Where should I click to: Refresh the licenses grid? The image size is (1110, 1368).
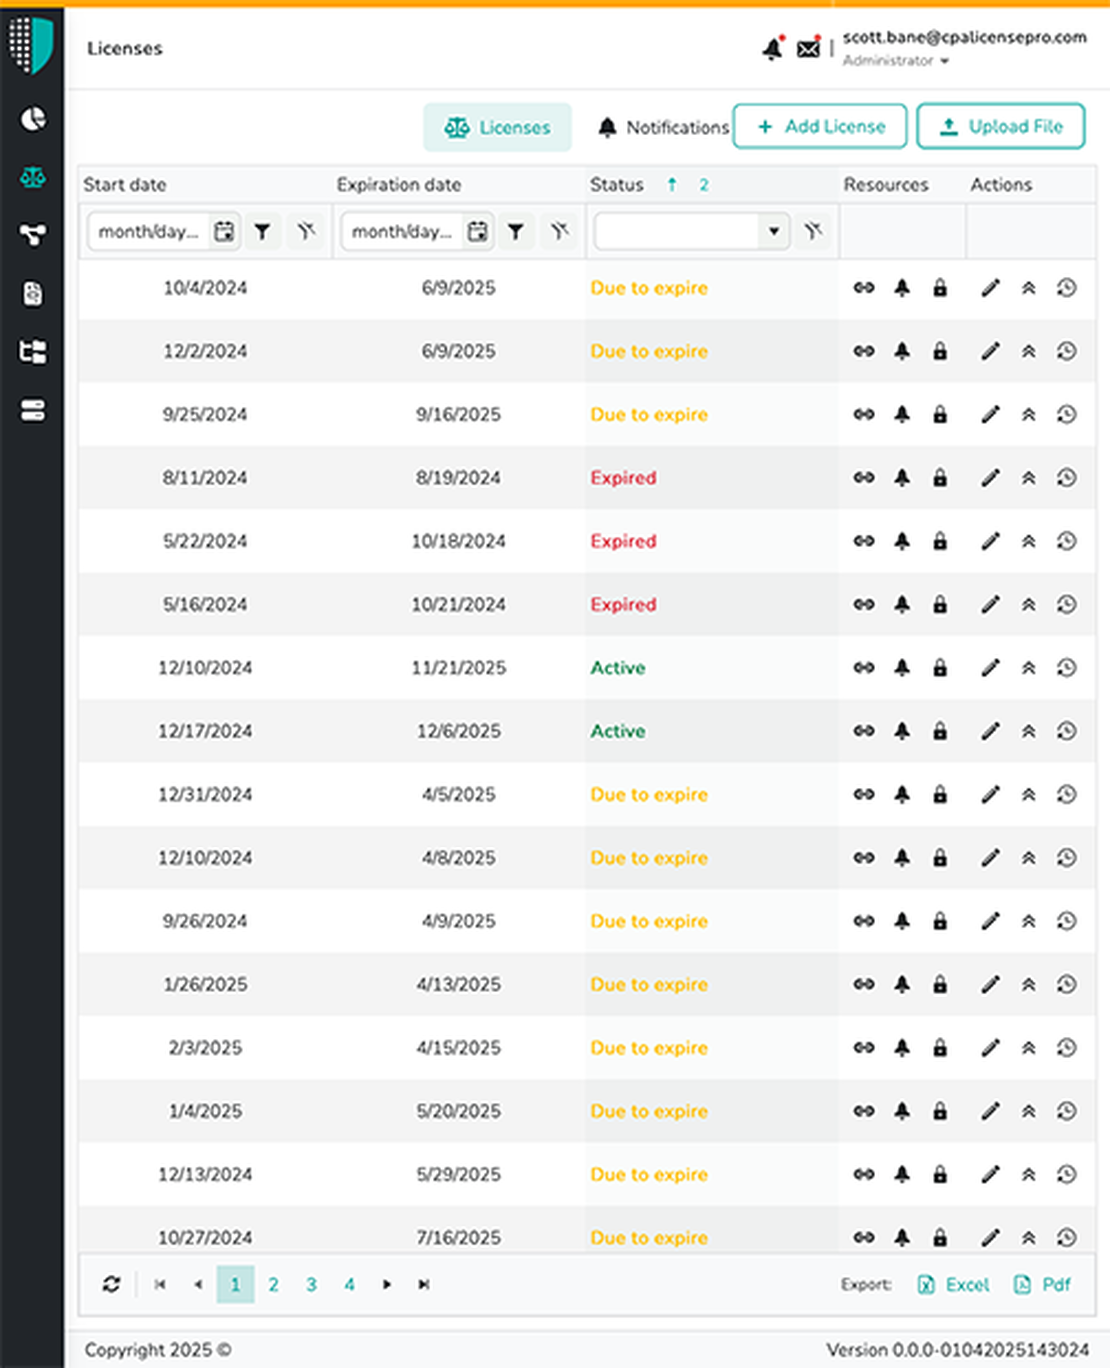[111, 1284]
